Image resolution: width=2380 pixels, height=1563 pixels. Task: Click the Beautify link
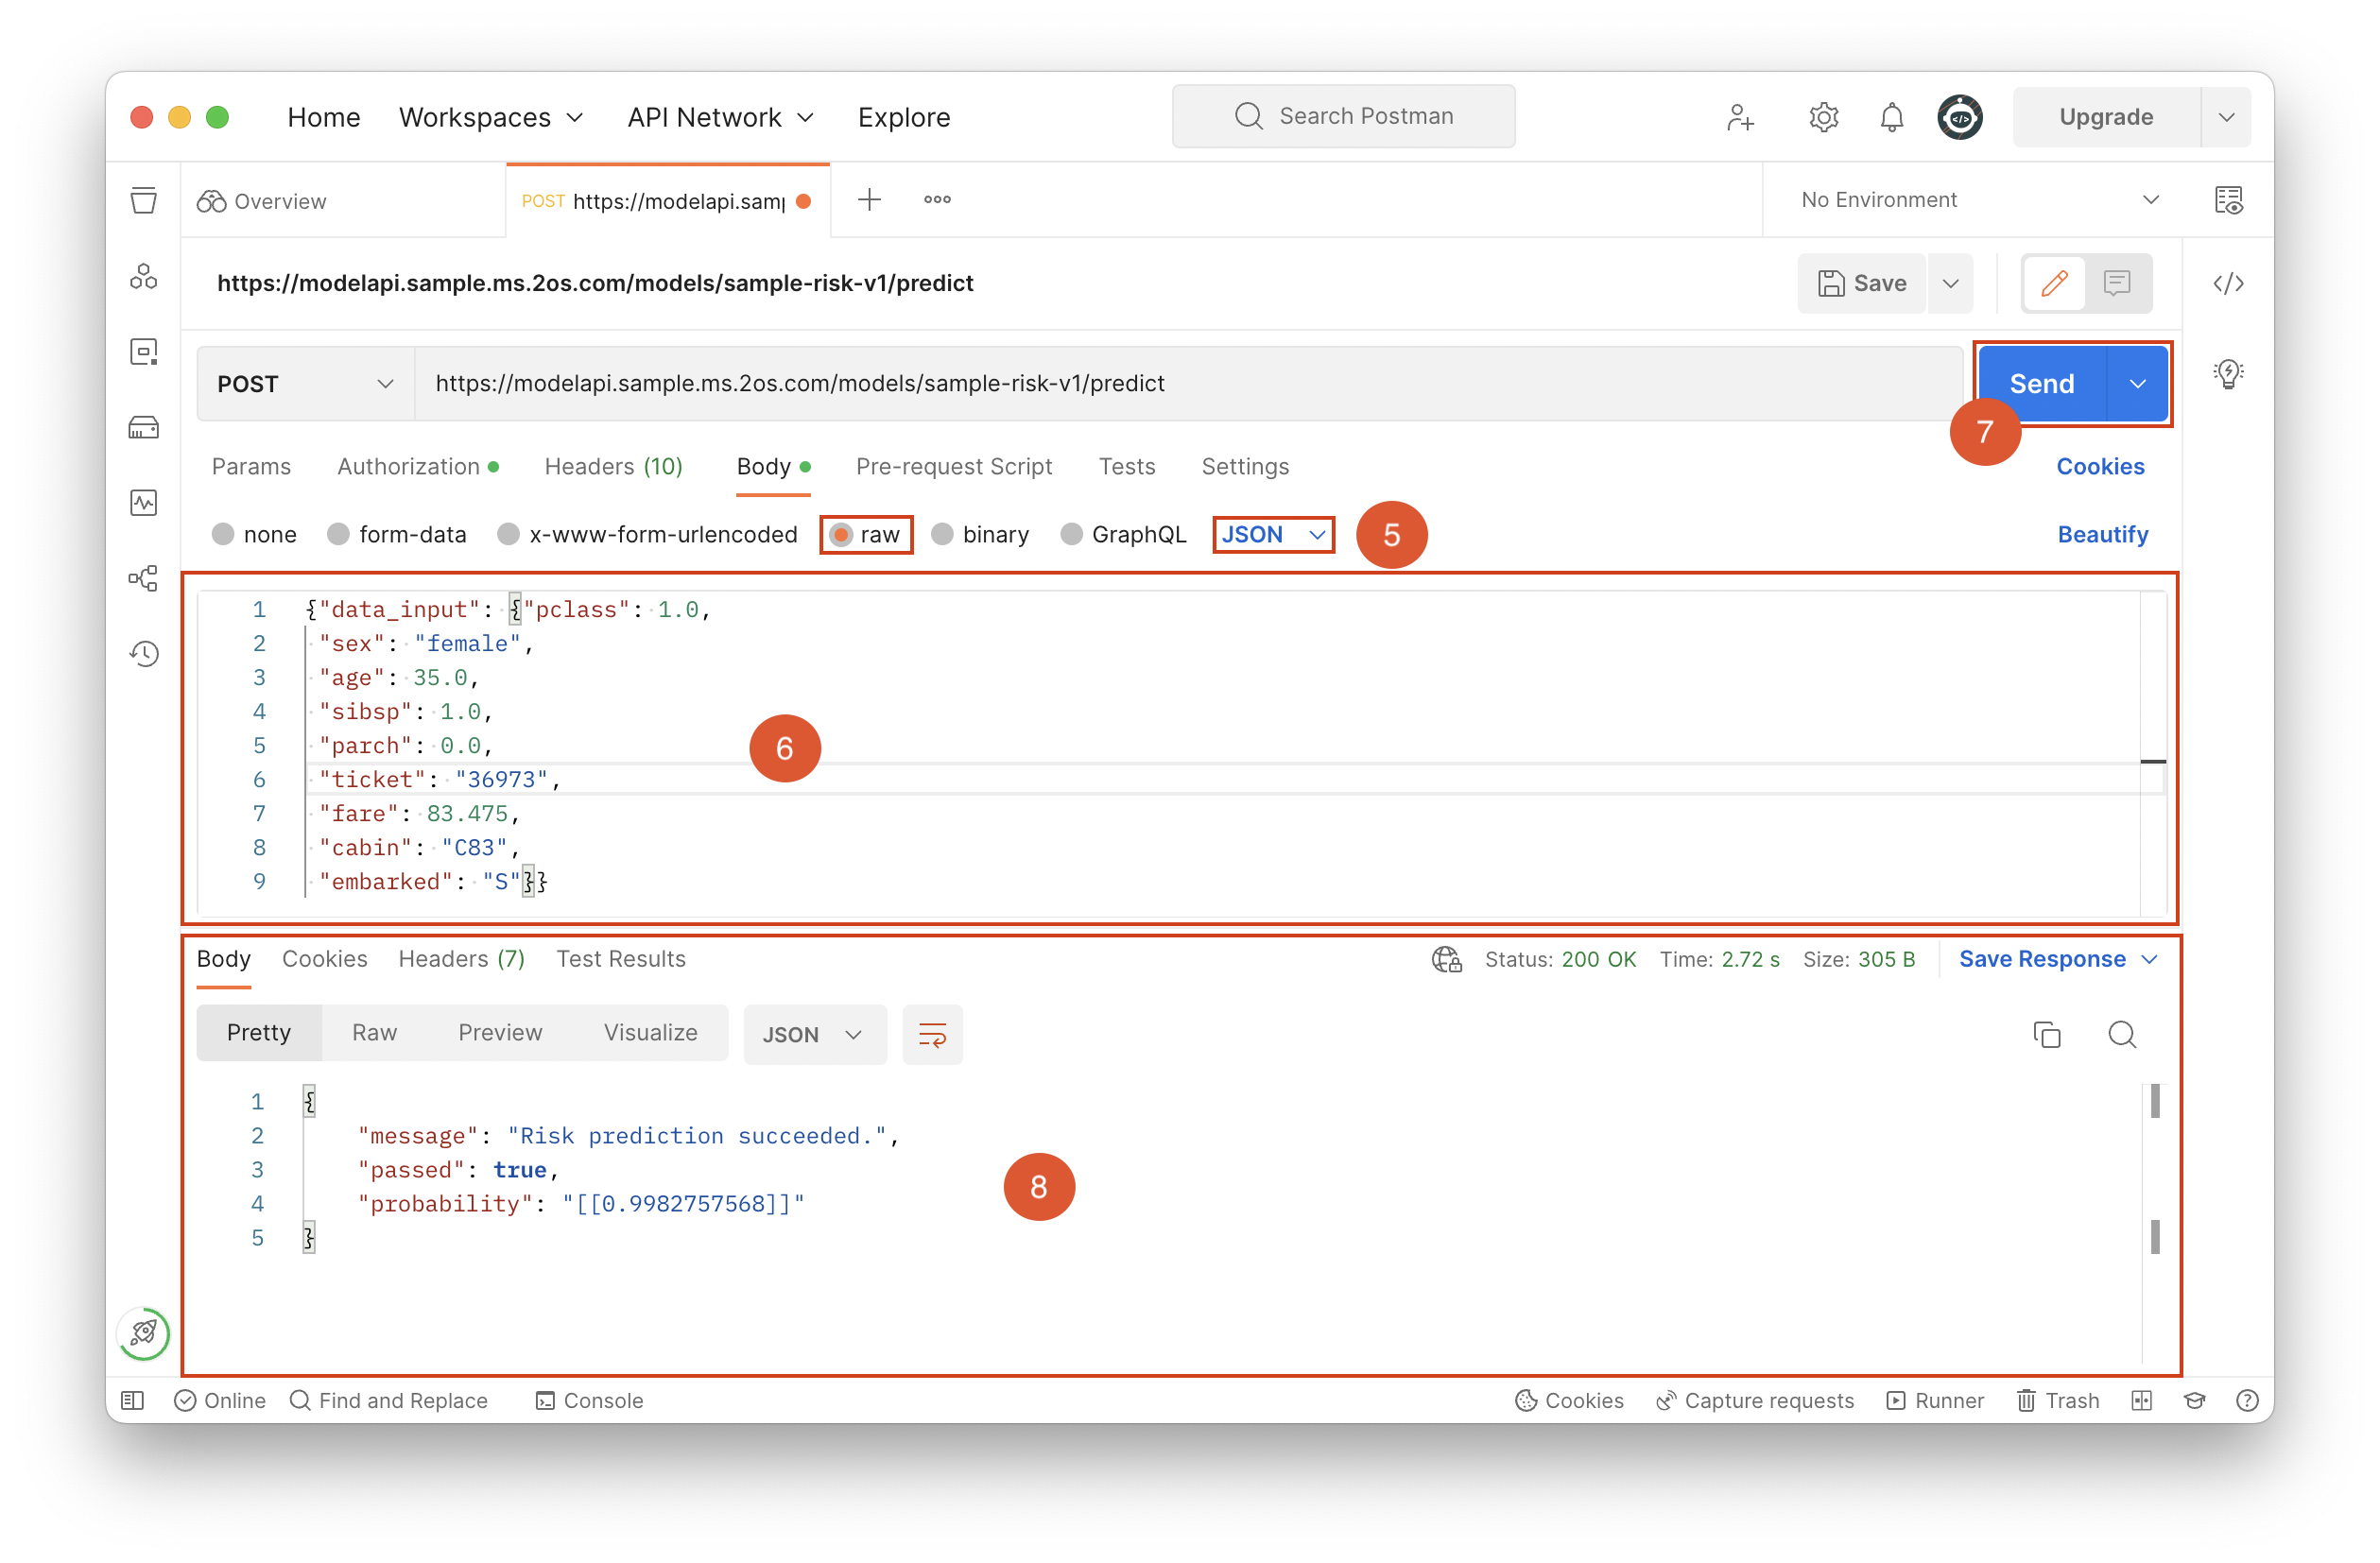2102,535
